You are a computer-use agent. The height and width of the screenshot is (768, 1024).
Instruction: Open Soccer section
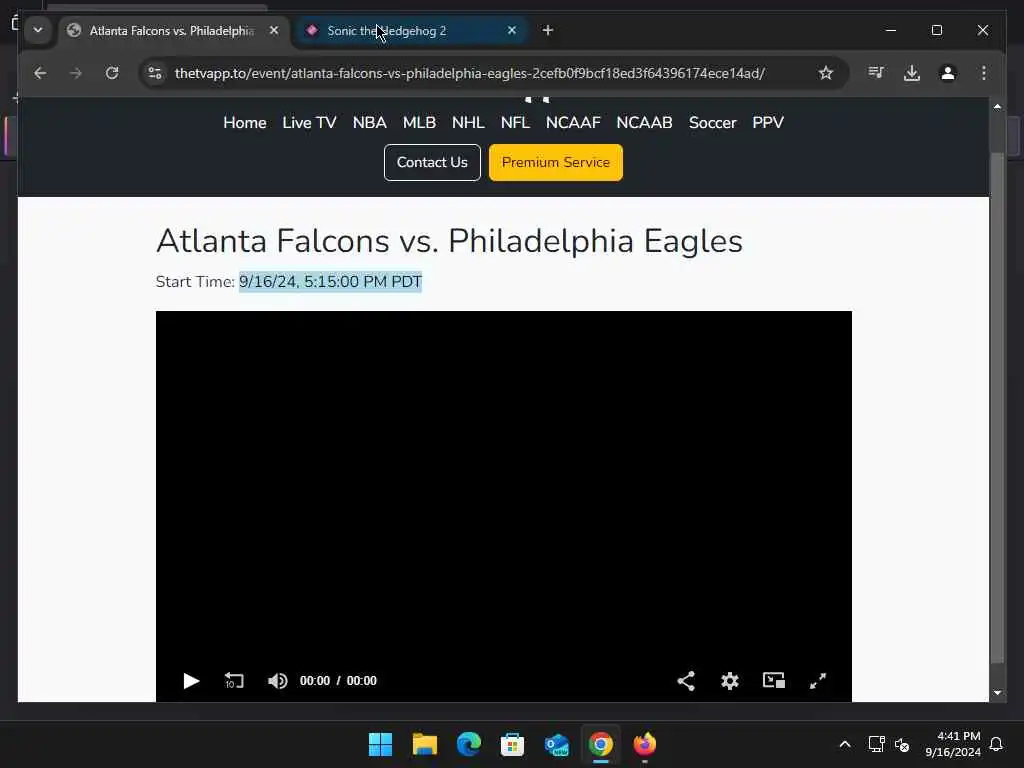pyautogui.click(x=712, y=123)
